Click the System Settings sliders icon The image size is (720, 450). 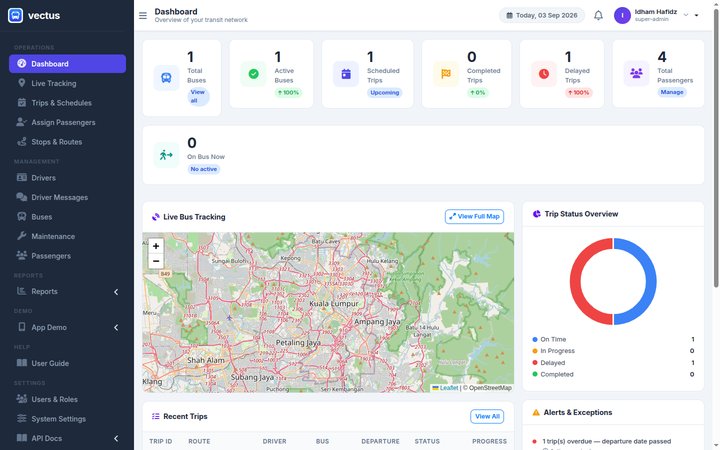(22, 418)
